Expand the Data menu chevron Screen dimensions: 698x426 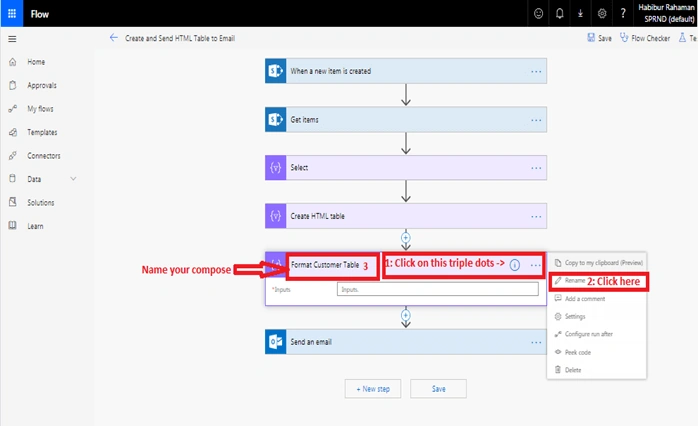tap(73, 179)
